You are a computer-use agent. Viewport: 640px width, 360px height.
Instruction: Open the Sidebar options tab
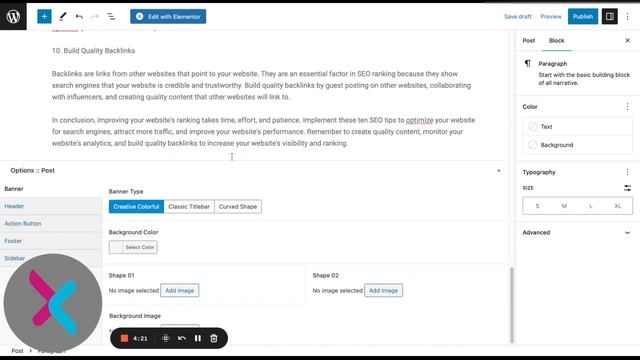(51, 258)
